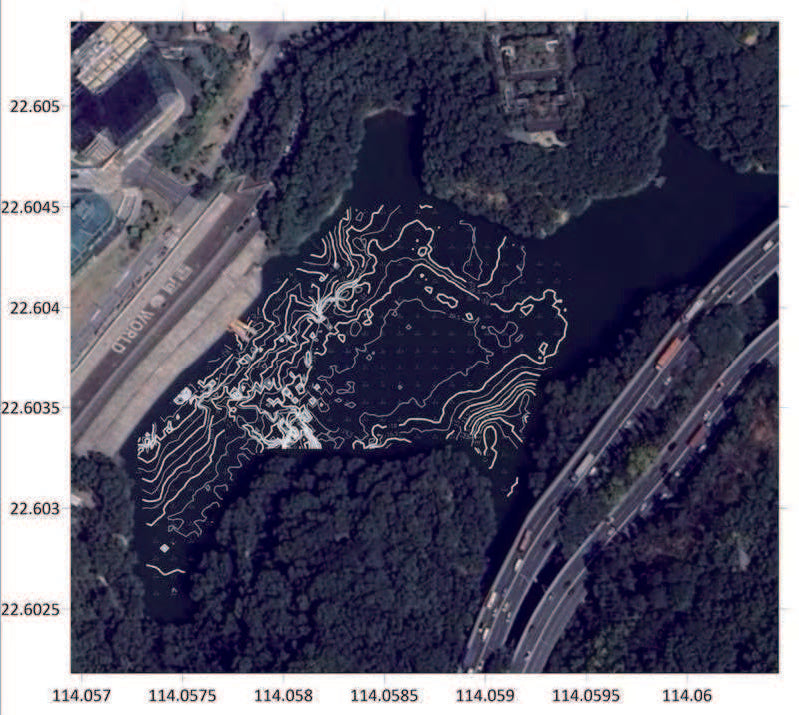Click the latitude label 22.603
Image resolution: width=799 pixels, height=715 pixels.
(x=34, y=509)
